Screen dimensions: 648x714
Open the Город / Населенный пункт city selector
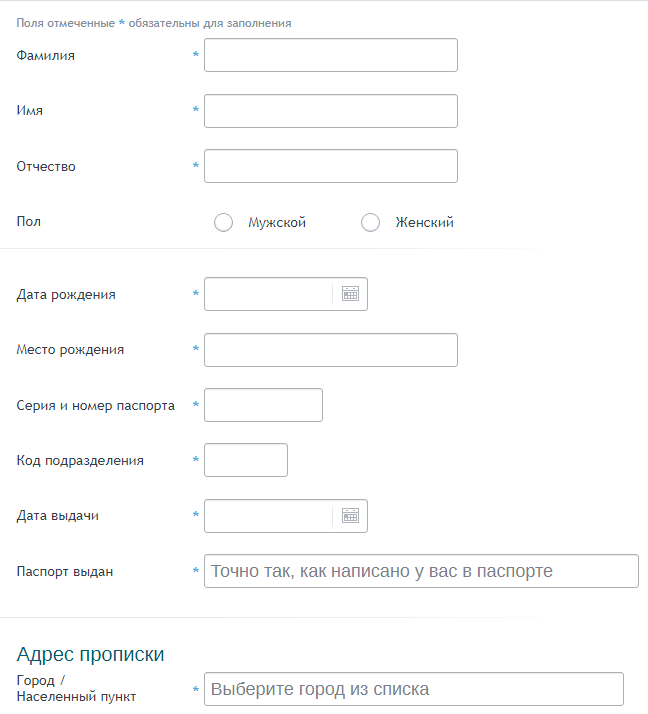coord(414,689)
